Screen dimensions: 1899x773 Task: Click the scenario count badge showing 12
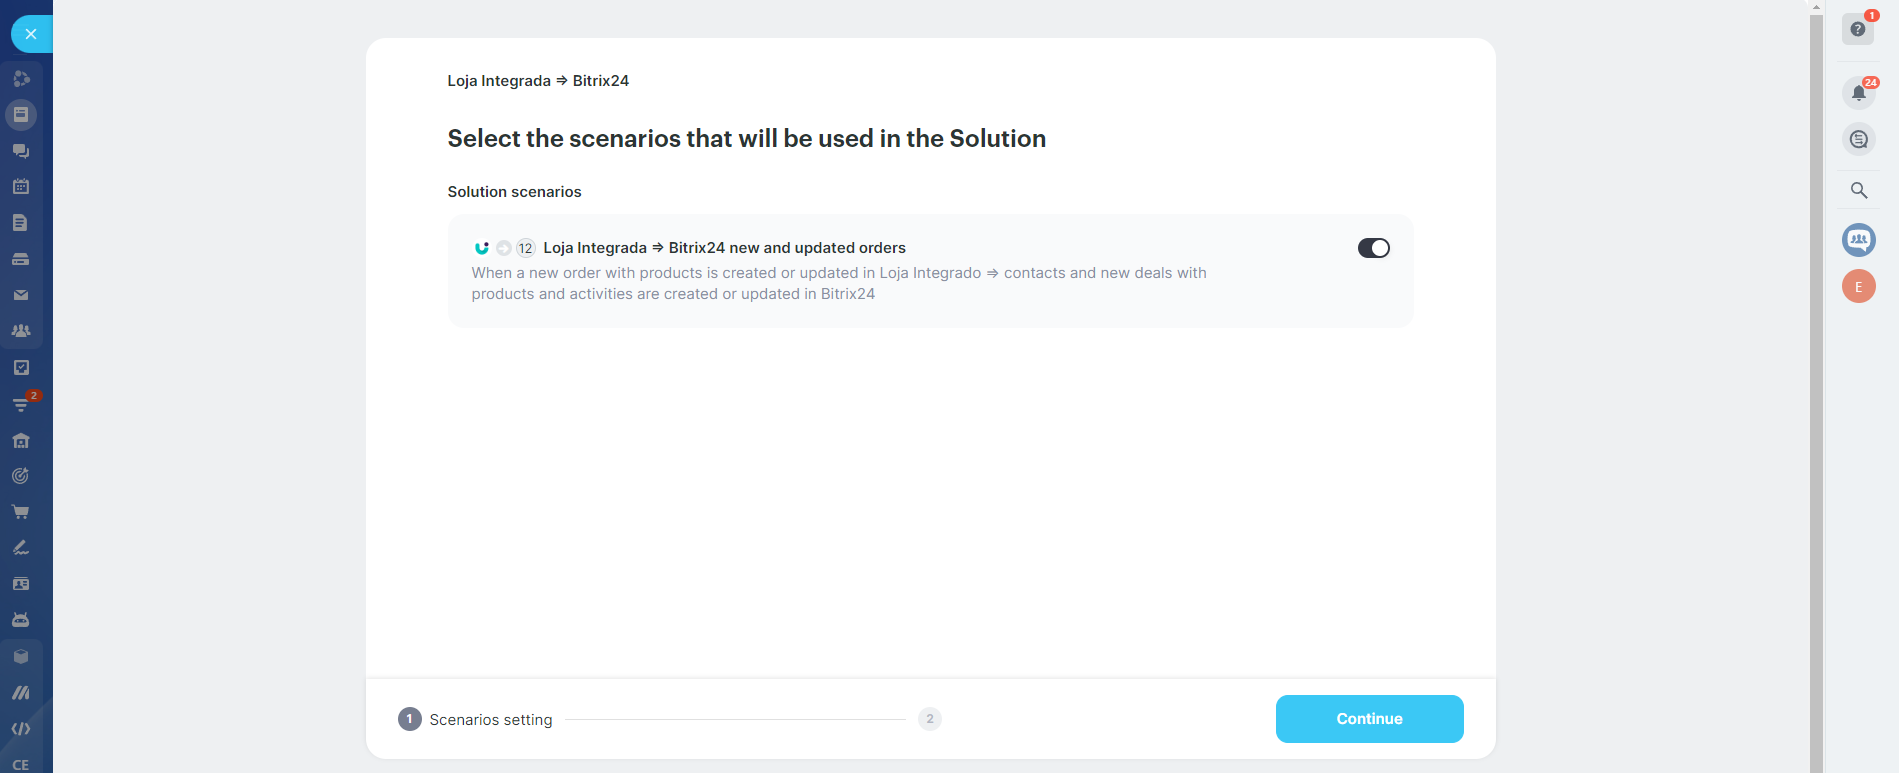point(525,248)
